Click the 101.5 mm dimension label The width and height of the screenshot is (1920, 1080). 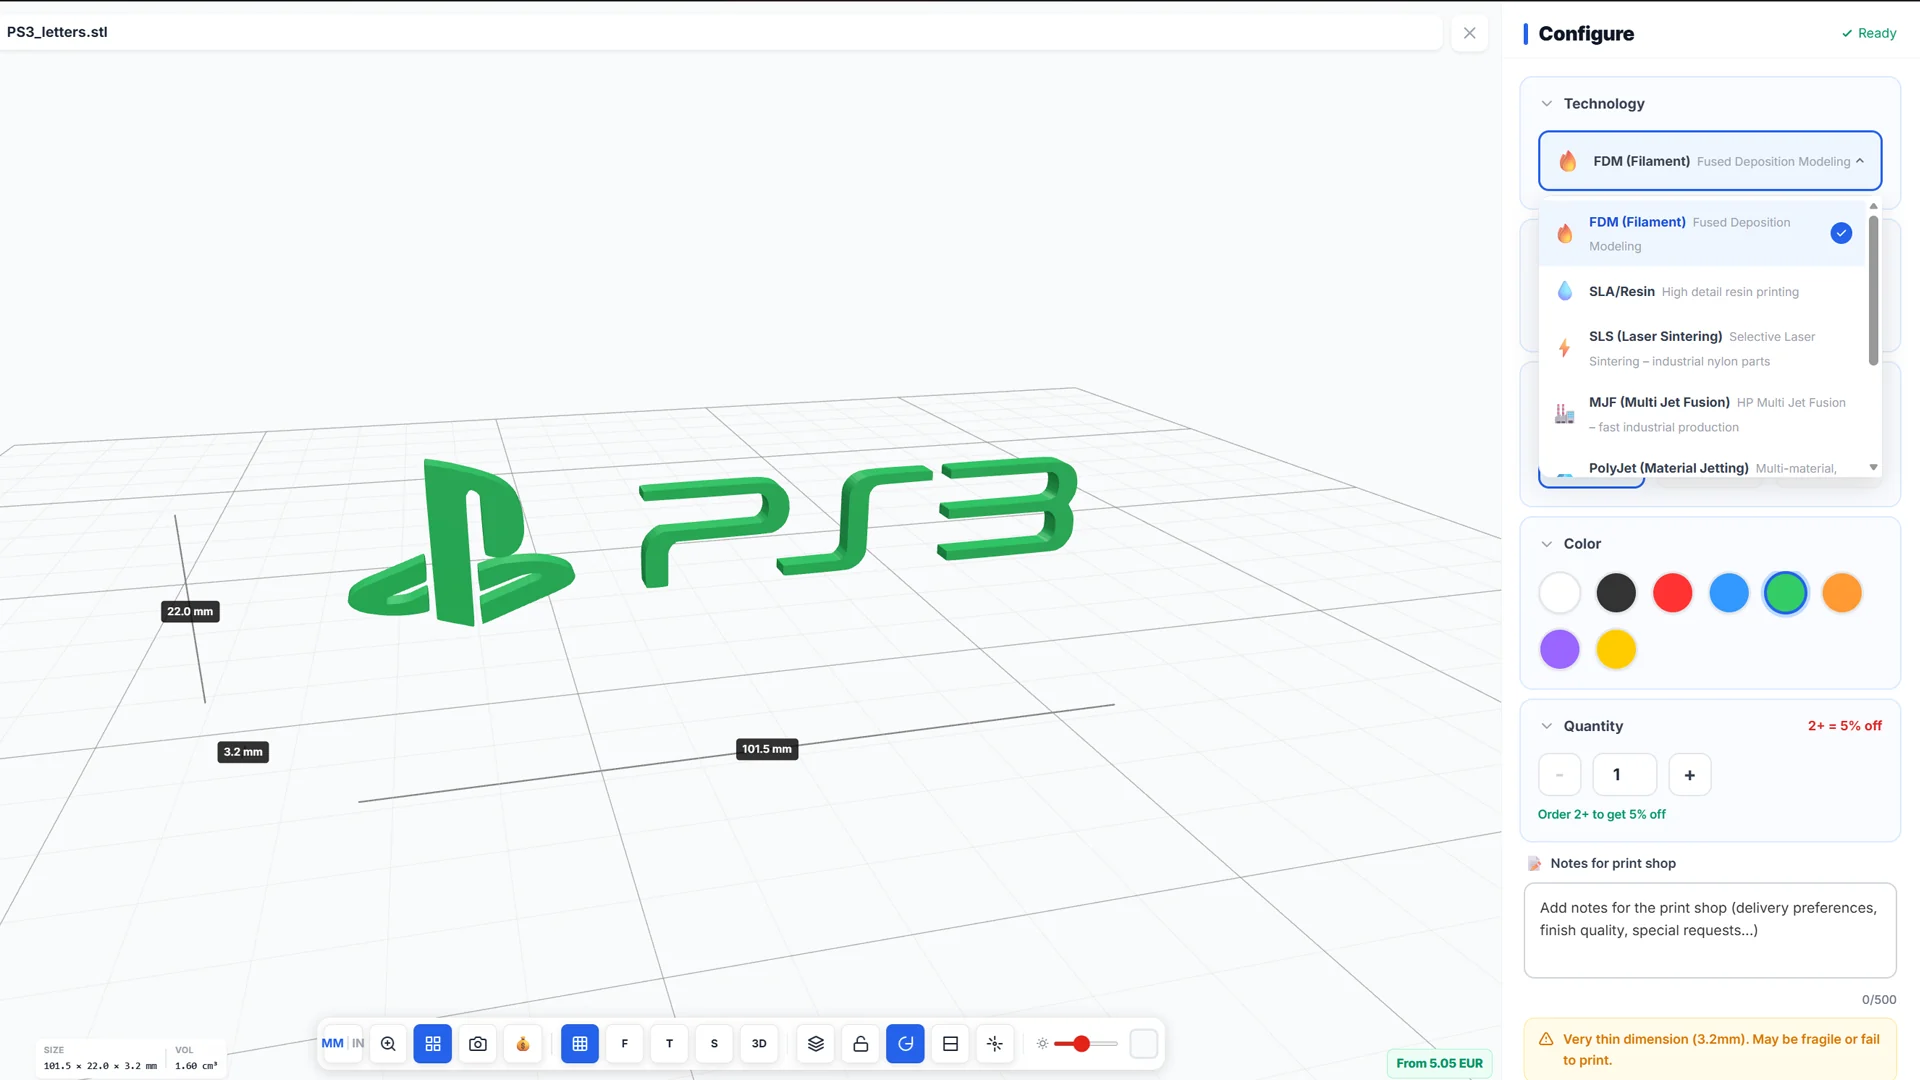767,749
